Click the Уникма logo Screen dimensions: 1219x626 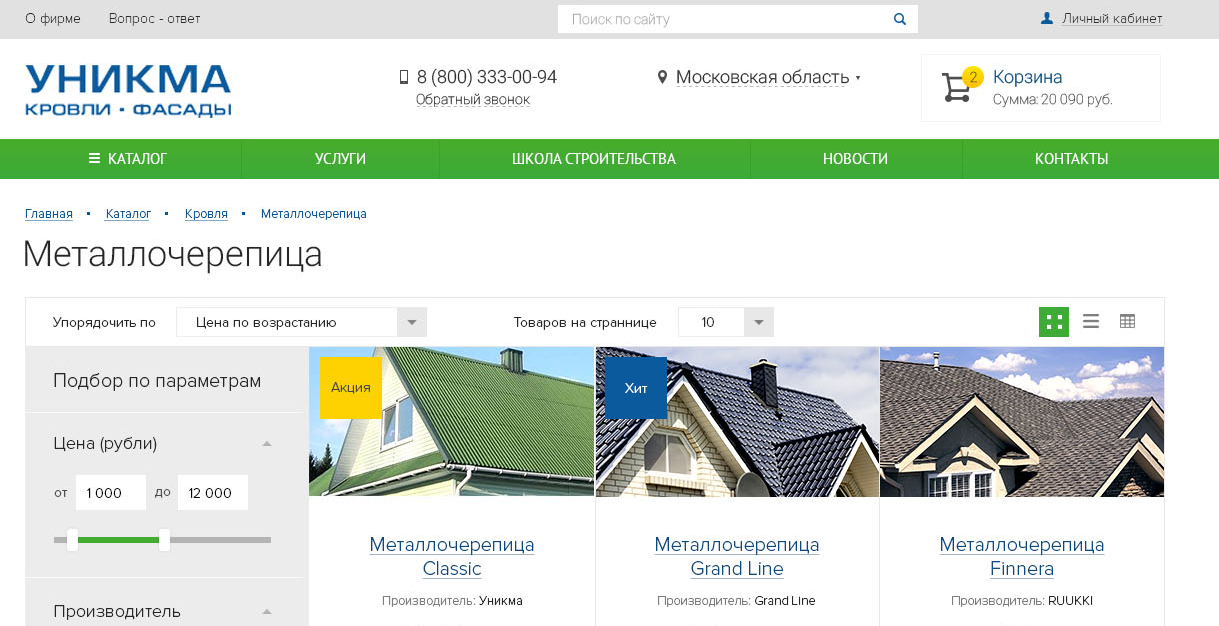128,90
